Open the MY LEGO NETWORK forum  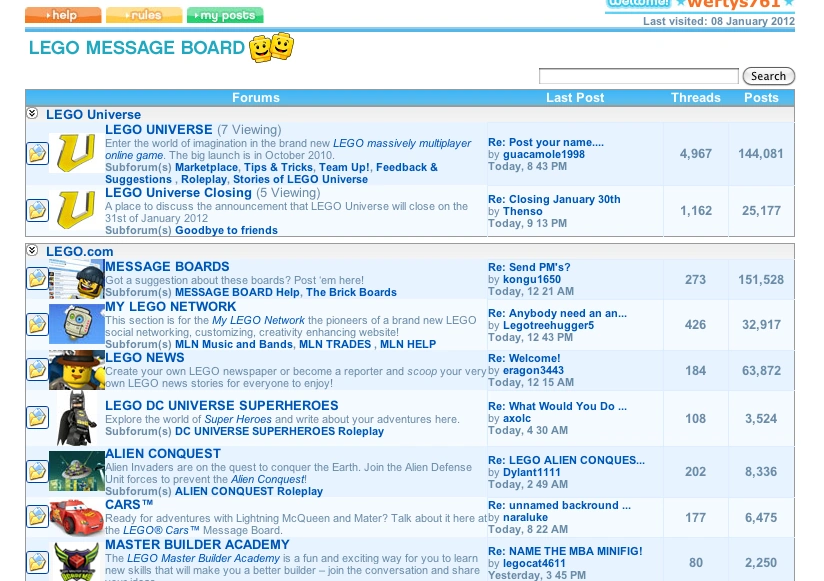point(171,306)
